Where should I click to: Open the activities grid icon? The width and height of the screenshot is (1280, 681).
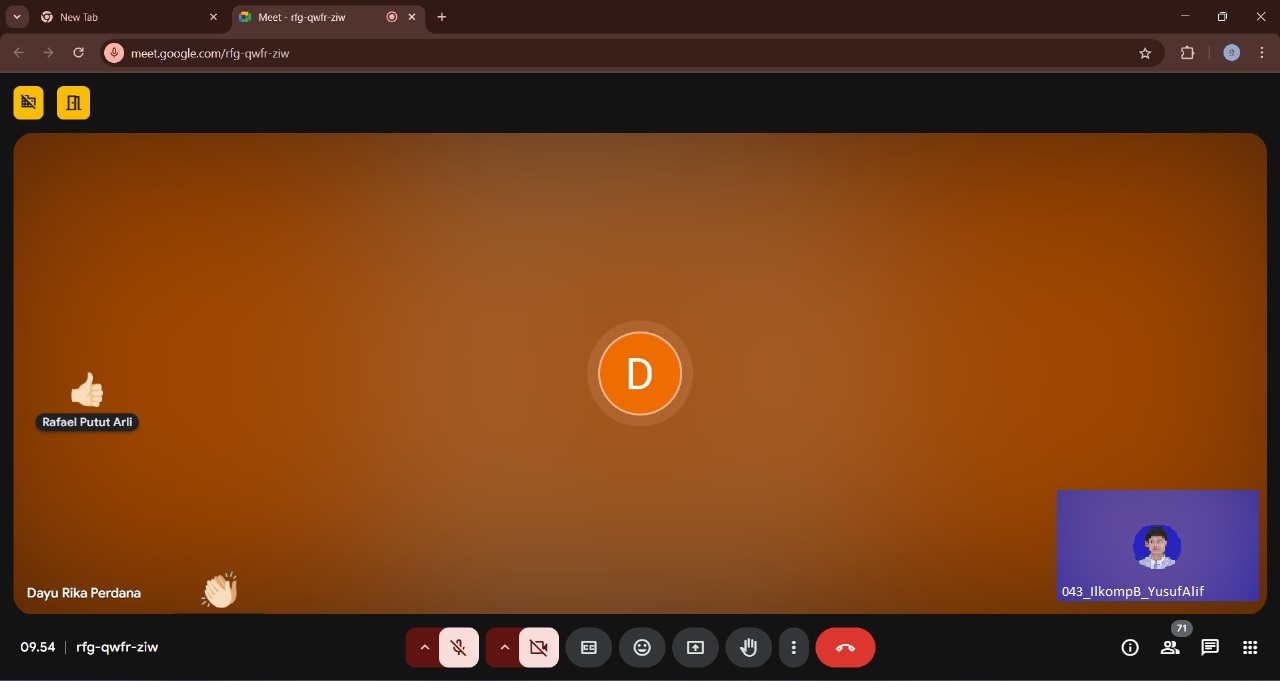click(x=1250, y=647)
